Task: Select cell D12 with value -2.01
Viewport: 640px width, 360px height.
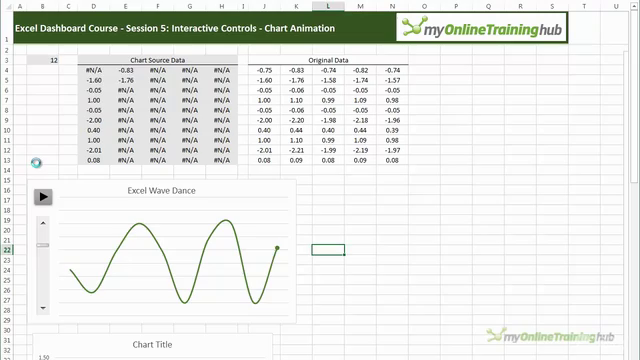Action: pyautogui.click(x=93, y=150)
